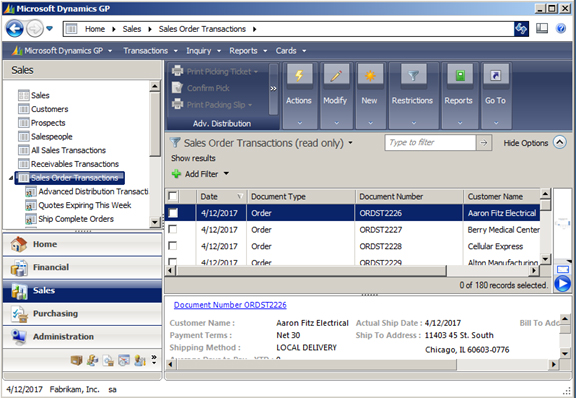This screenshot has height=398, width=576.
Task: Click the Restrictions funnel icon
Action: 413,75
